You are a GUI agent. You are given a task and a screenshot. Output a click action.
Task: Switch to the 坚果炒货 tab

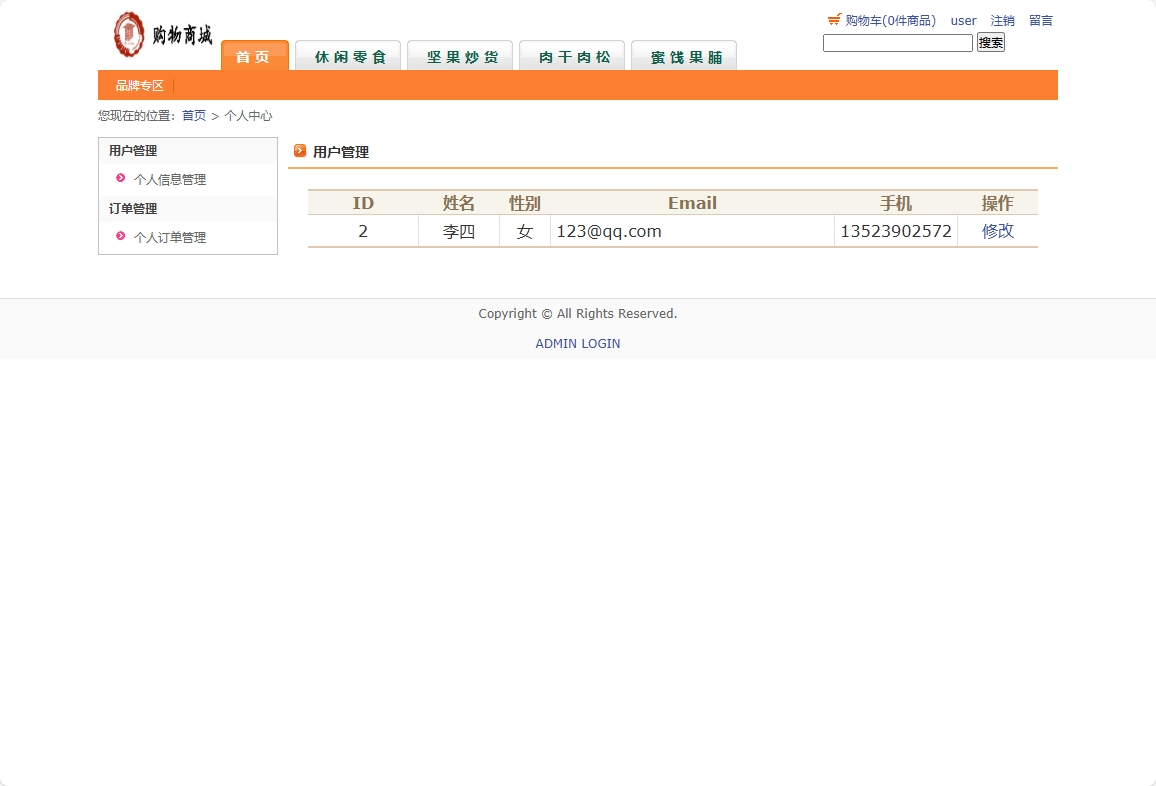[459, 56]
